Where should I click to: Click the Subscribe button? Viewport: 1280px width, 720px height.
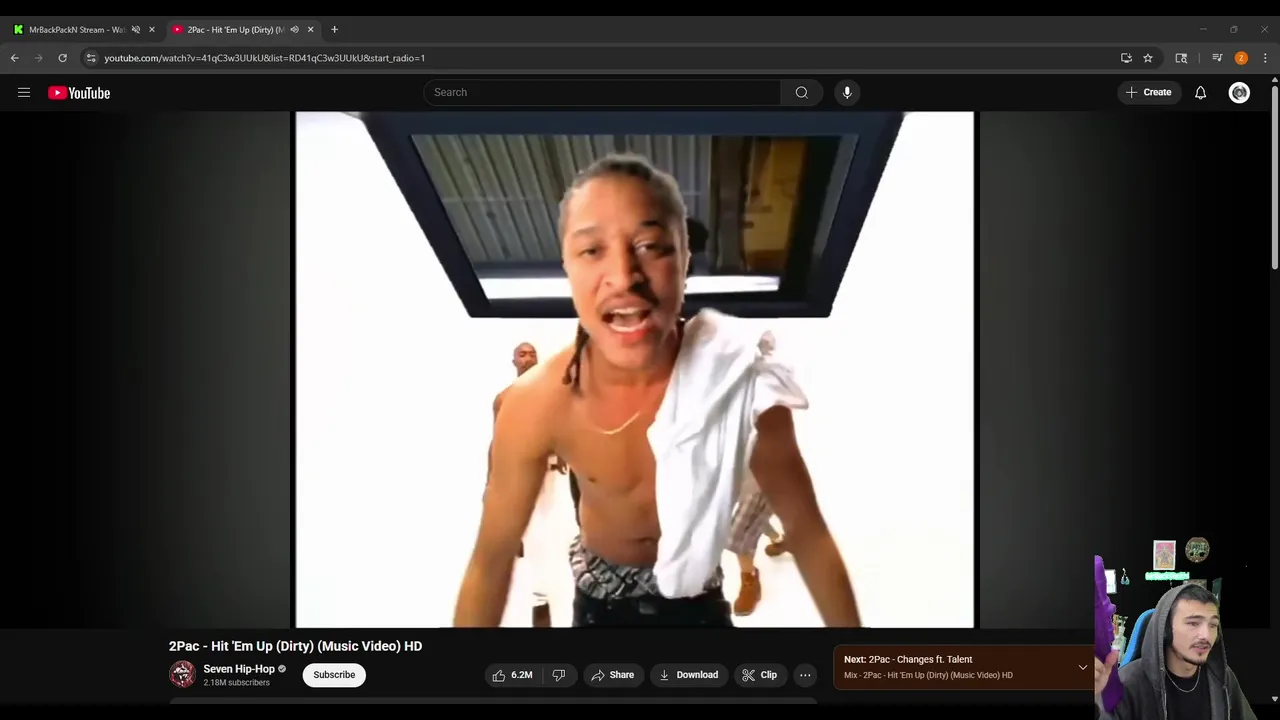(334, 675)
